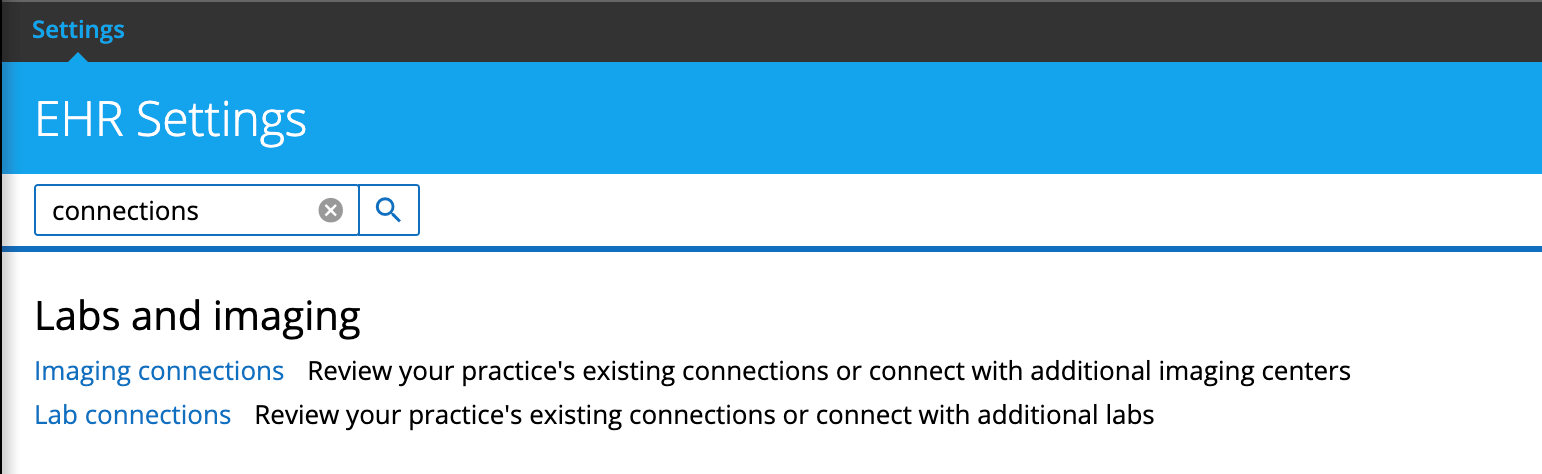Viewport: 1542px width, 474px height.
Task: Click the Labs and imaging heading
Action: (x=197, y=316)
